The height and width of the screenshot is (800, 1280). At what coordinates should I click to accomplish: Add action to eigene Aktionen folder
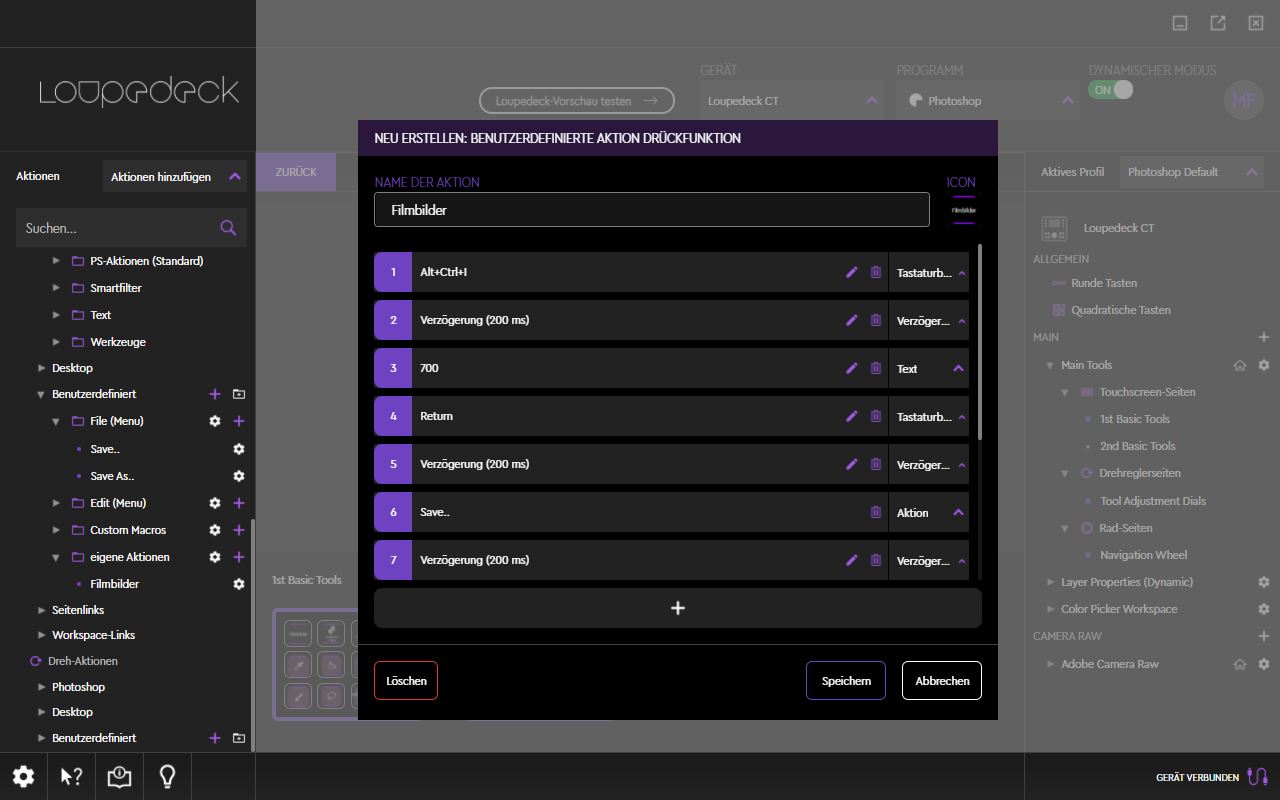[239, 557]
